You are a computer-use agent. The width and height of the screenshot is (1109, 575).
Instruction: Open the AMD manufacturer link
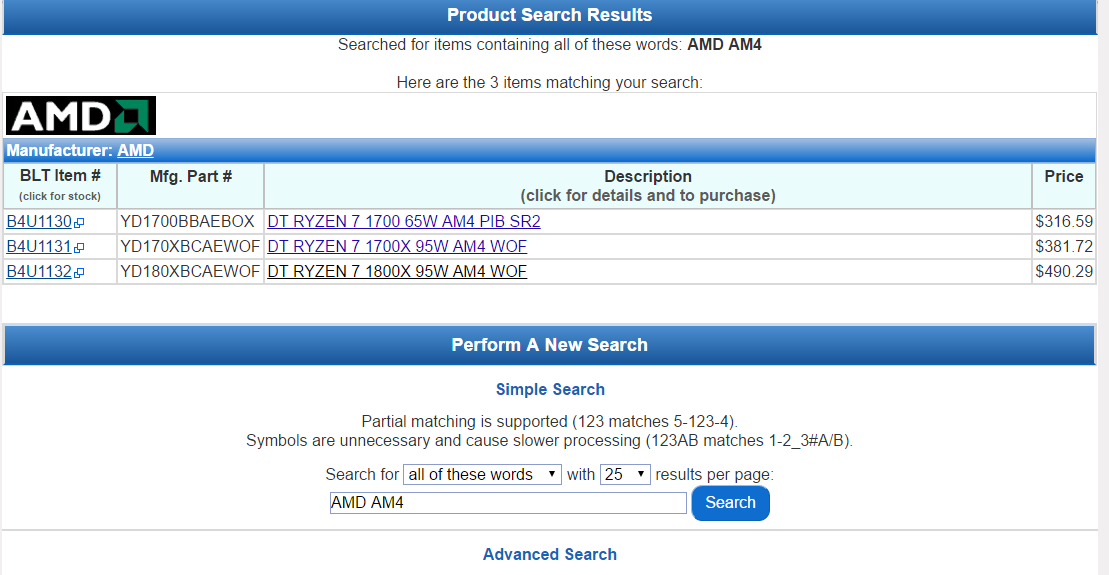[135, 151]
